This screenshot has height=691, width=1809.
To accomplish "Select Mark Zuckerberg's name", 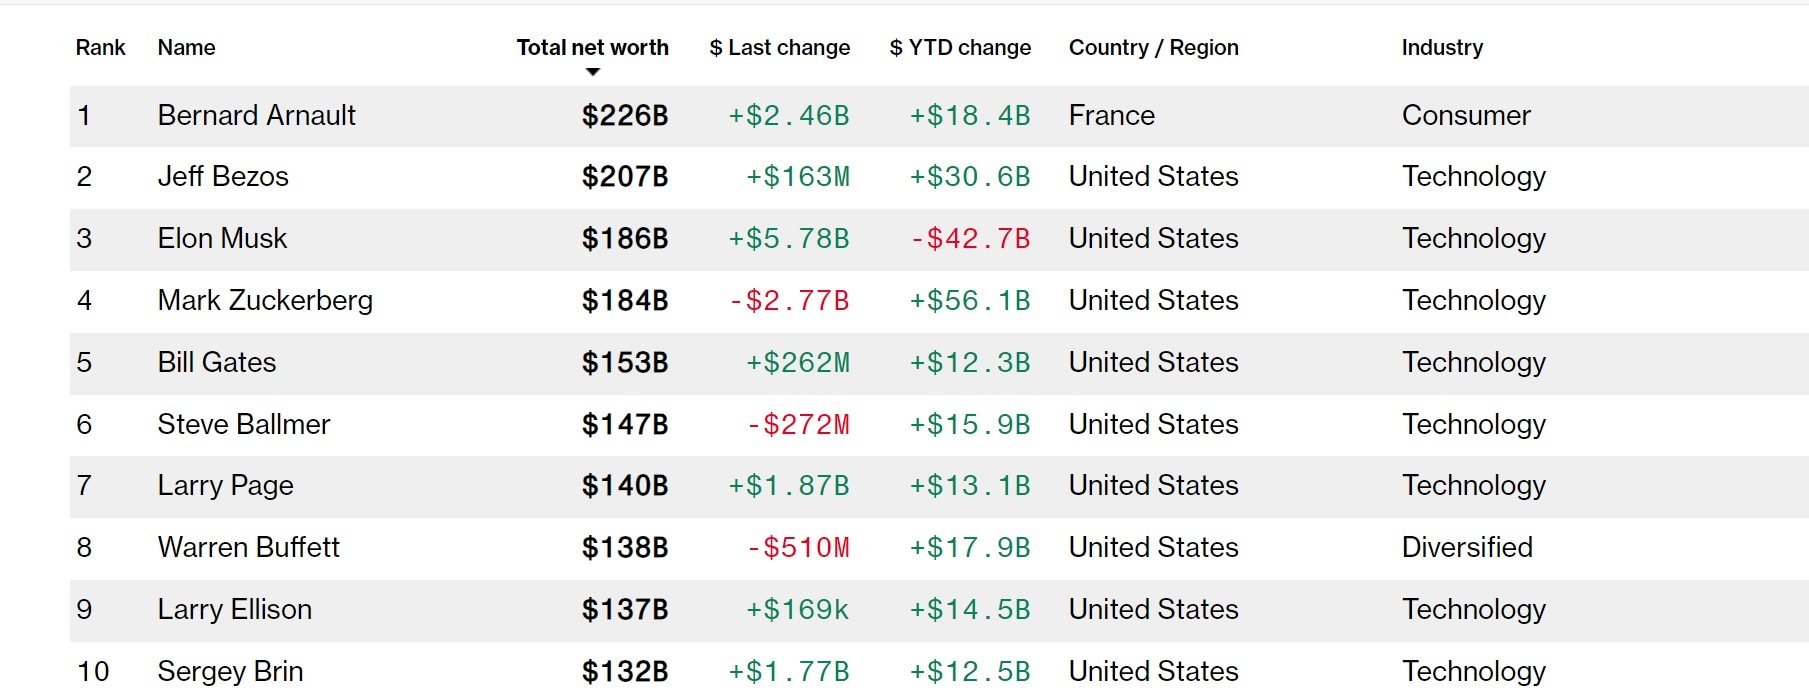I will [265, 300].
